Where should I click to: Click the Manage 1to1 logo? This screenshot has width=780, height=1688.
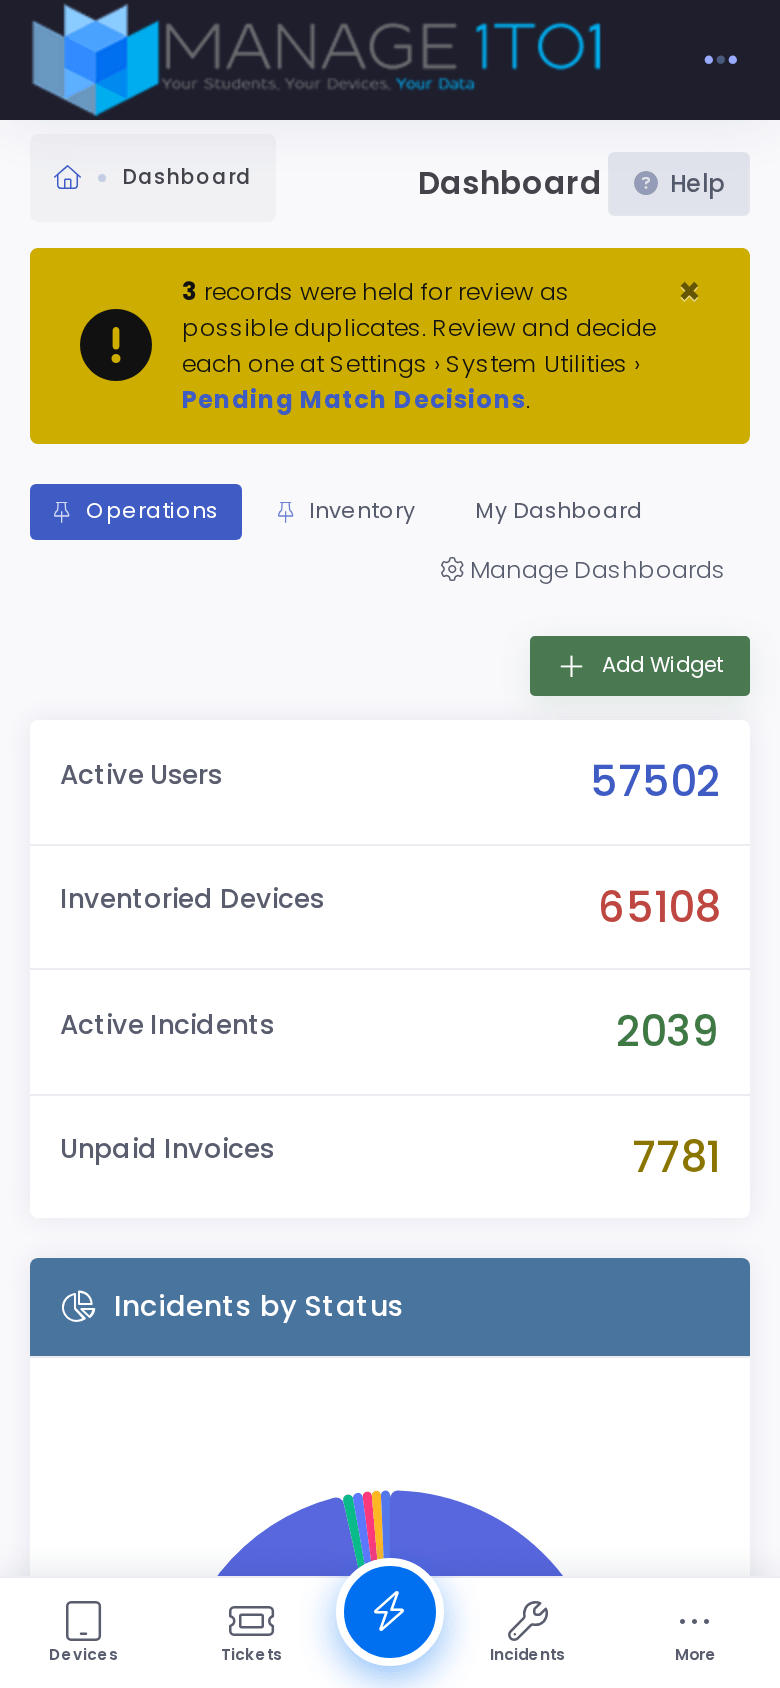tap(318, 58)
